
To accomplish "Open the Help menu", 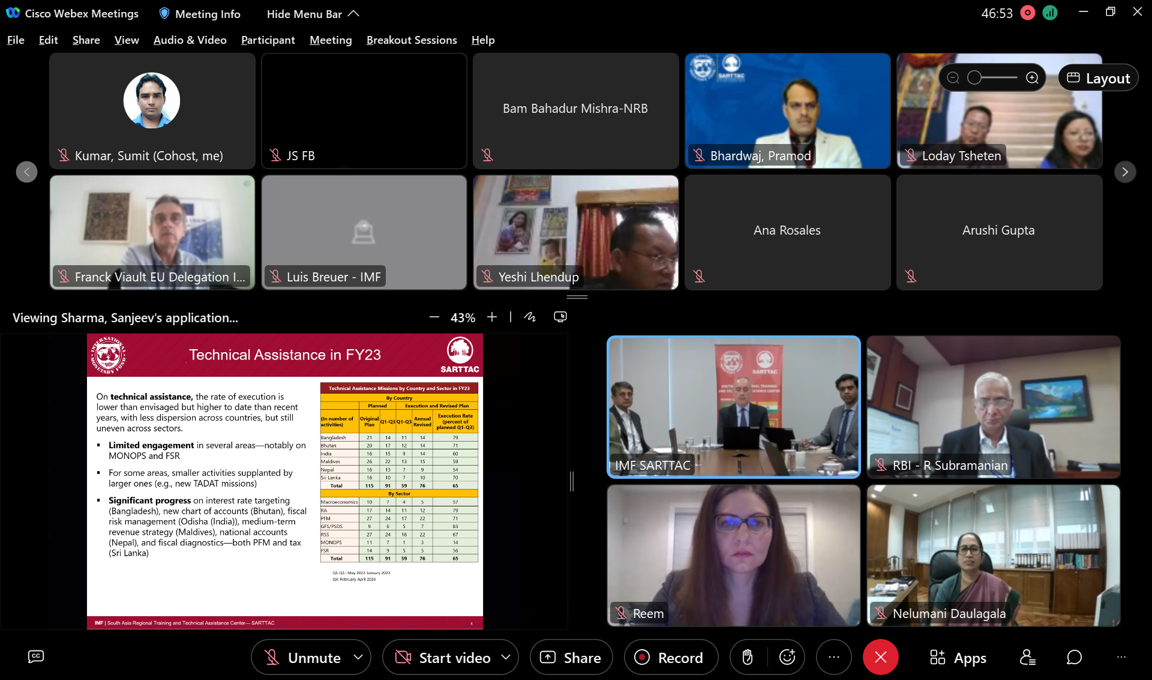I will (x=483, y=40).
